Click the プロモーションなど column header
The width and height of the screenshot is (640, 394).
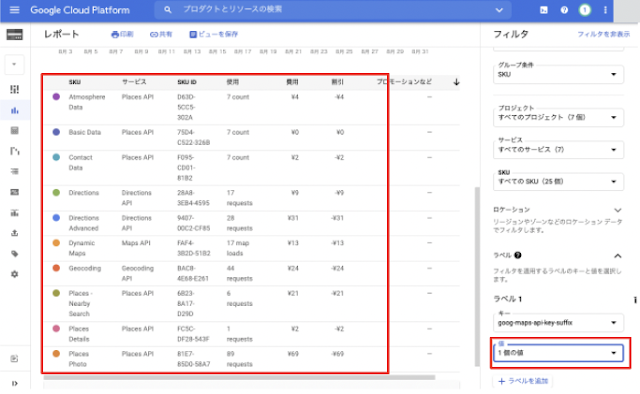[x=404, y=82]
